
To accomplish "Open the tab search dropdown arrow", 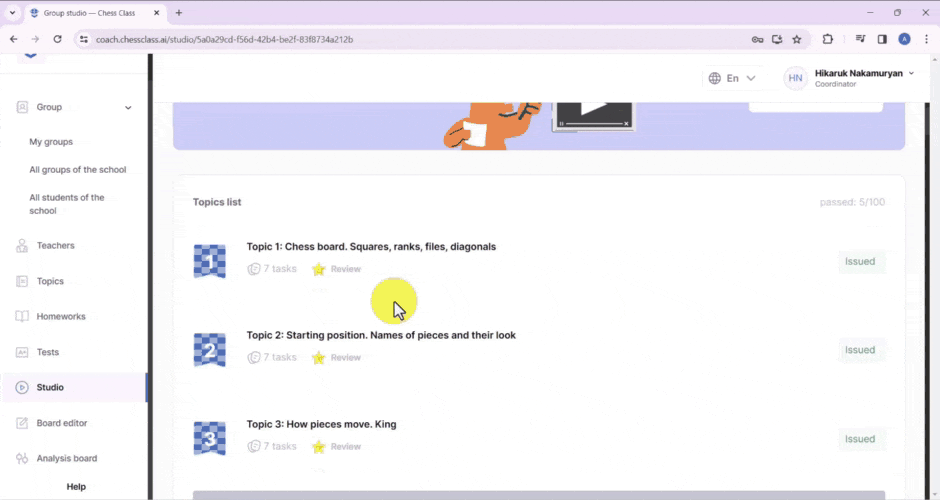I will point(12,13).
